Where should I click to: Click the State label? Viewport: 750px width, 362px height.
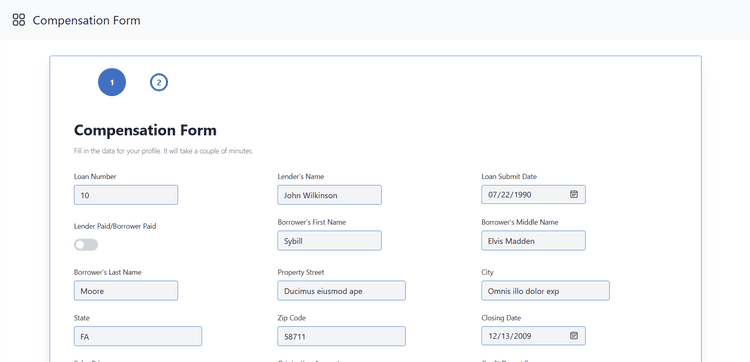[81, 318]
